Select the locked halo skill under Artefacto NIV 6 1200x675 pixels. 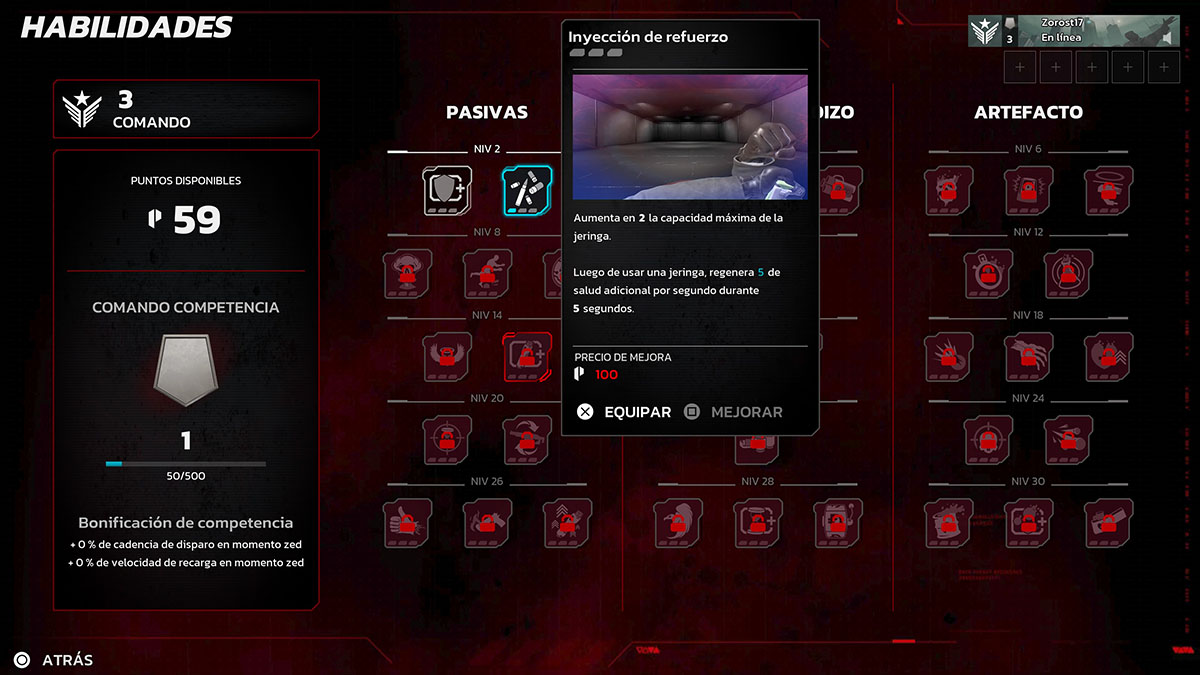(x=1109, y=190)
